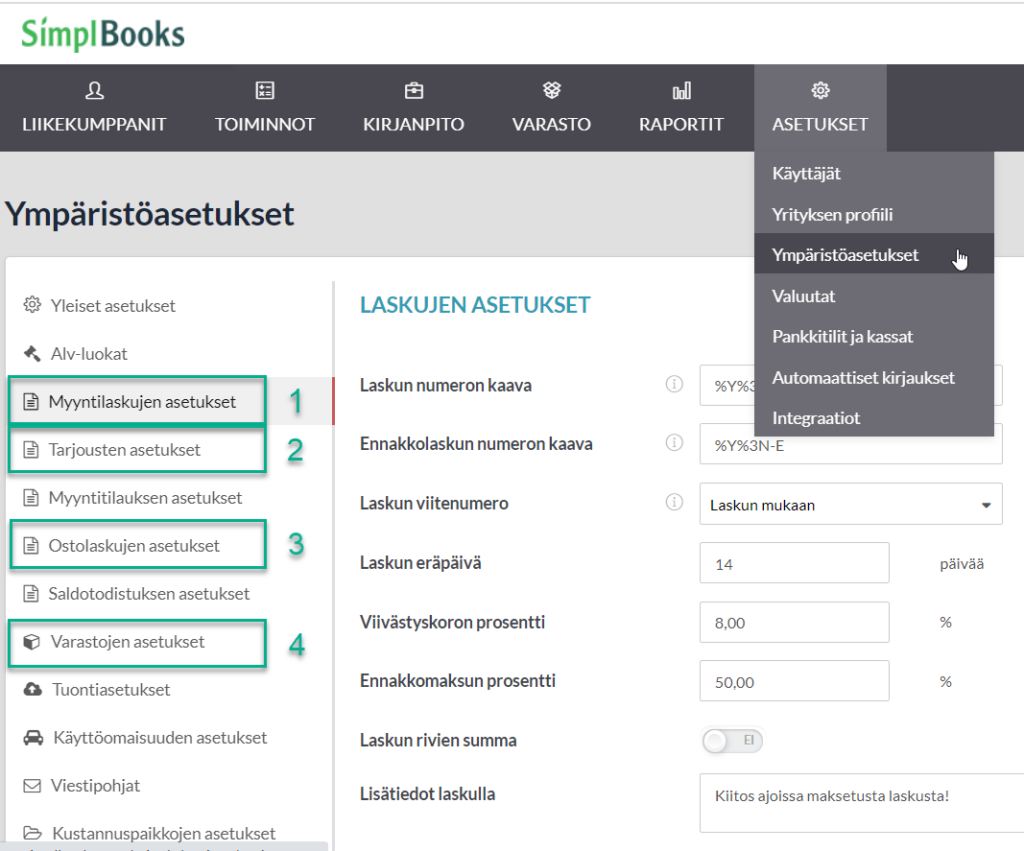Click the Laskujen asetukset heading

475,305
